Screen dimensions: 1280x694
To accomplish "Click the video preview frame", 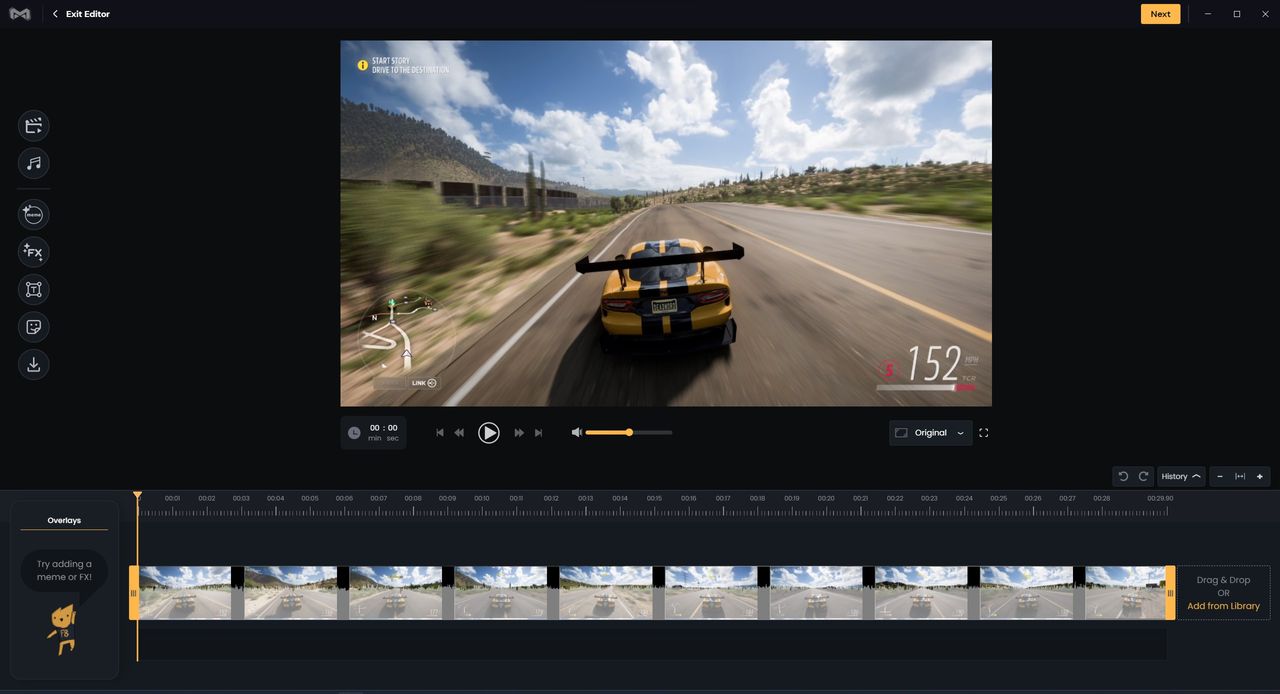I will pyautogui.click(x=666, y=223).
